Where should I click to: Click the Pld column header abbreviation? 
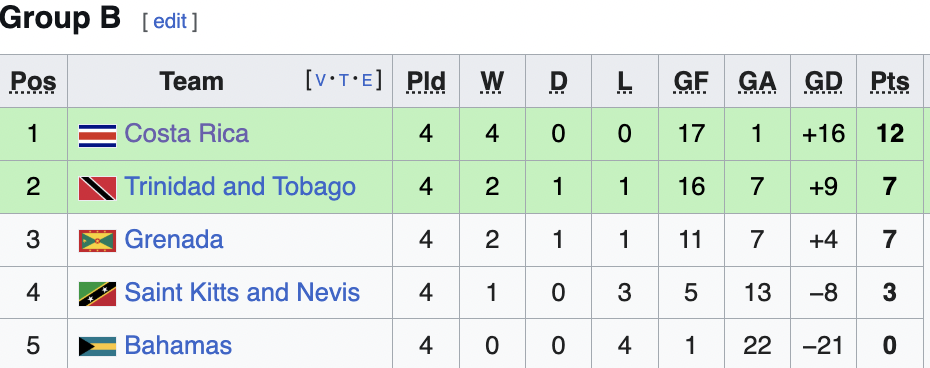(426, 82)
